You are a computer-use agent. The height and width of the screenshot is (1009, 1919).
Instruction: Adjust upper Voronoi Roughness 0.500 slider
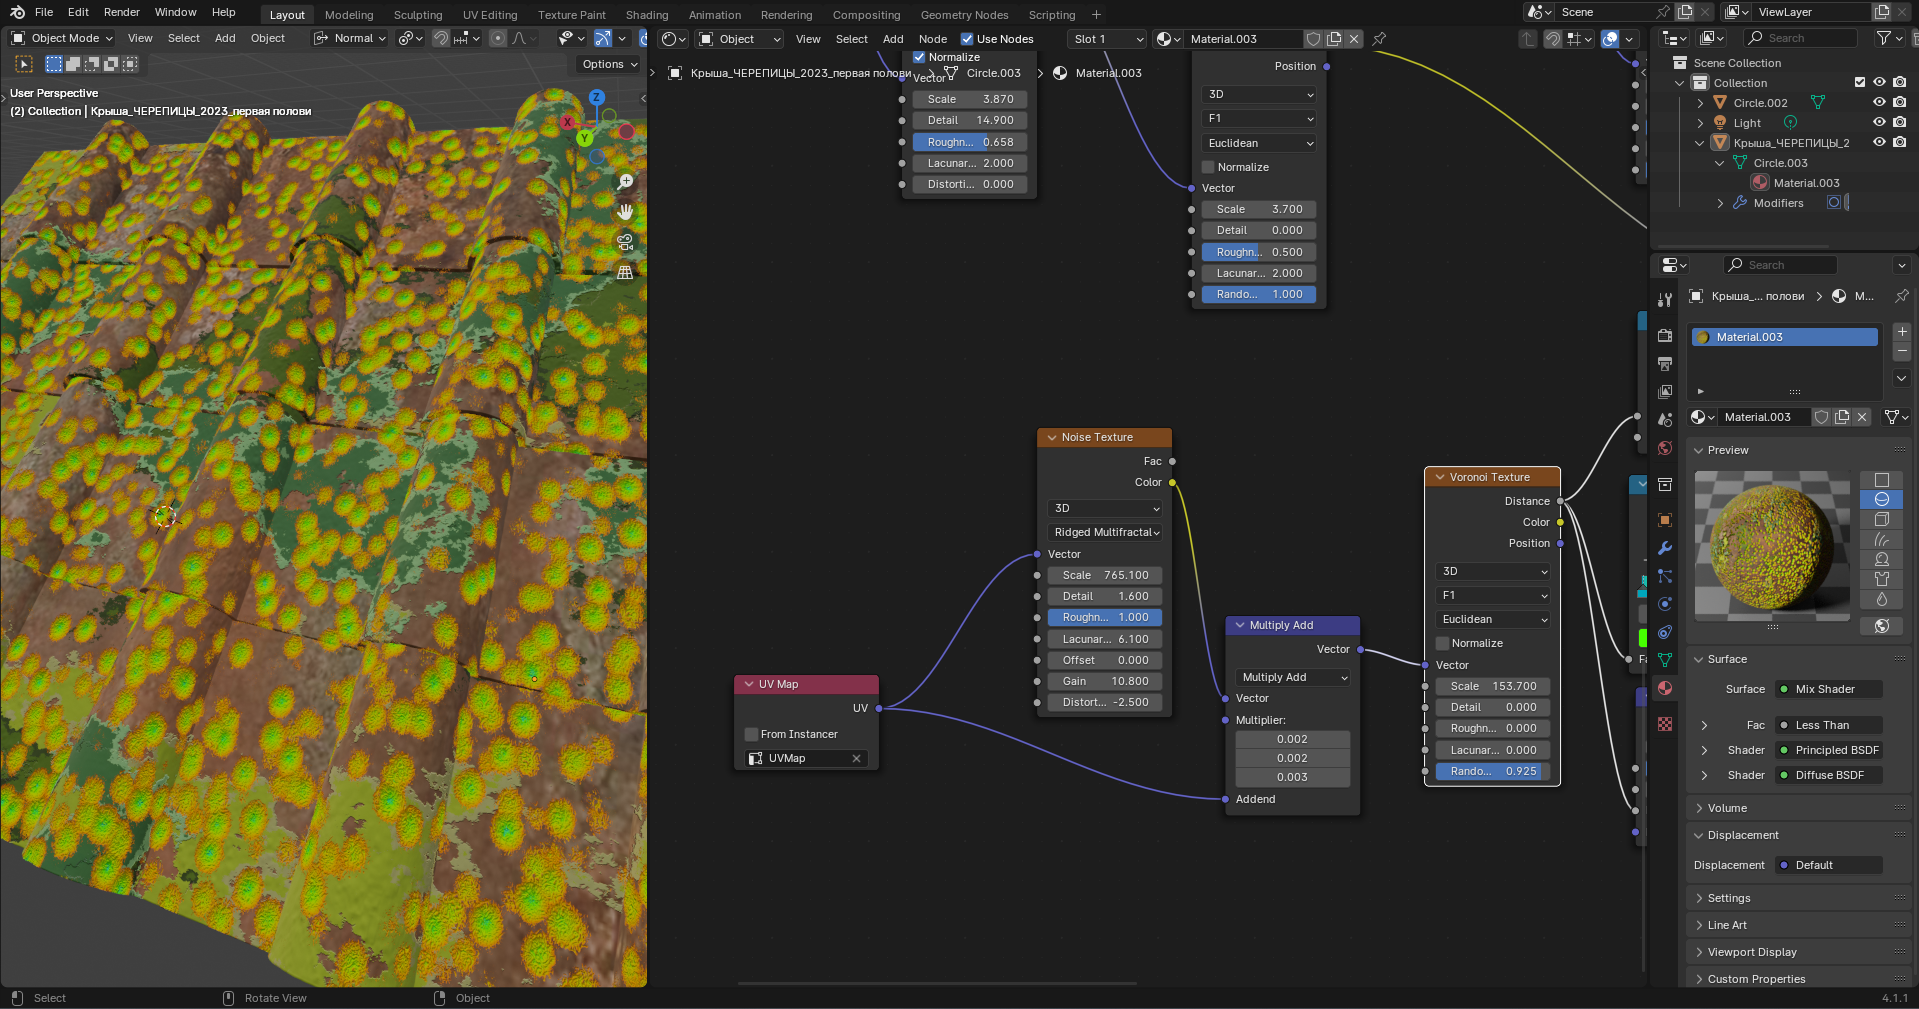(1259, 252)
